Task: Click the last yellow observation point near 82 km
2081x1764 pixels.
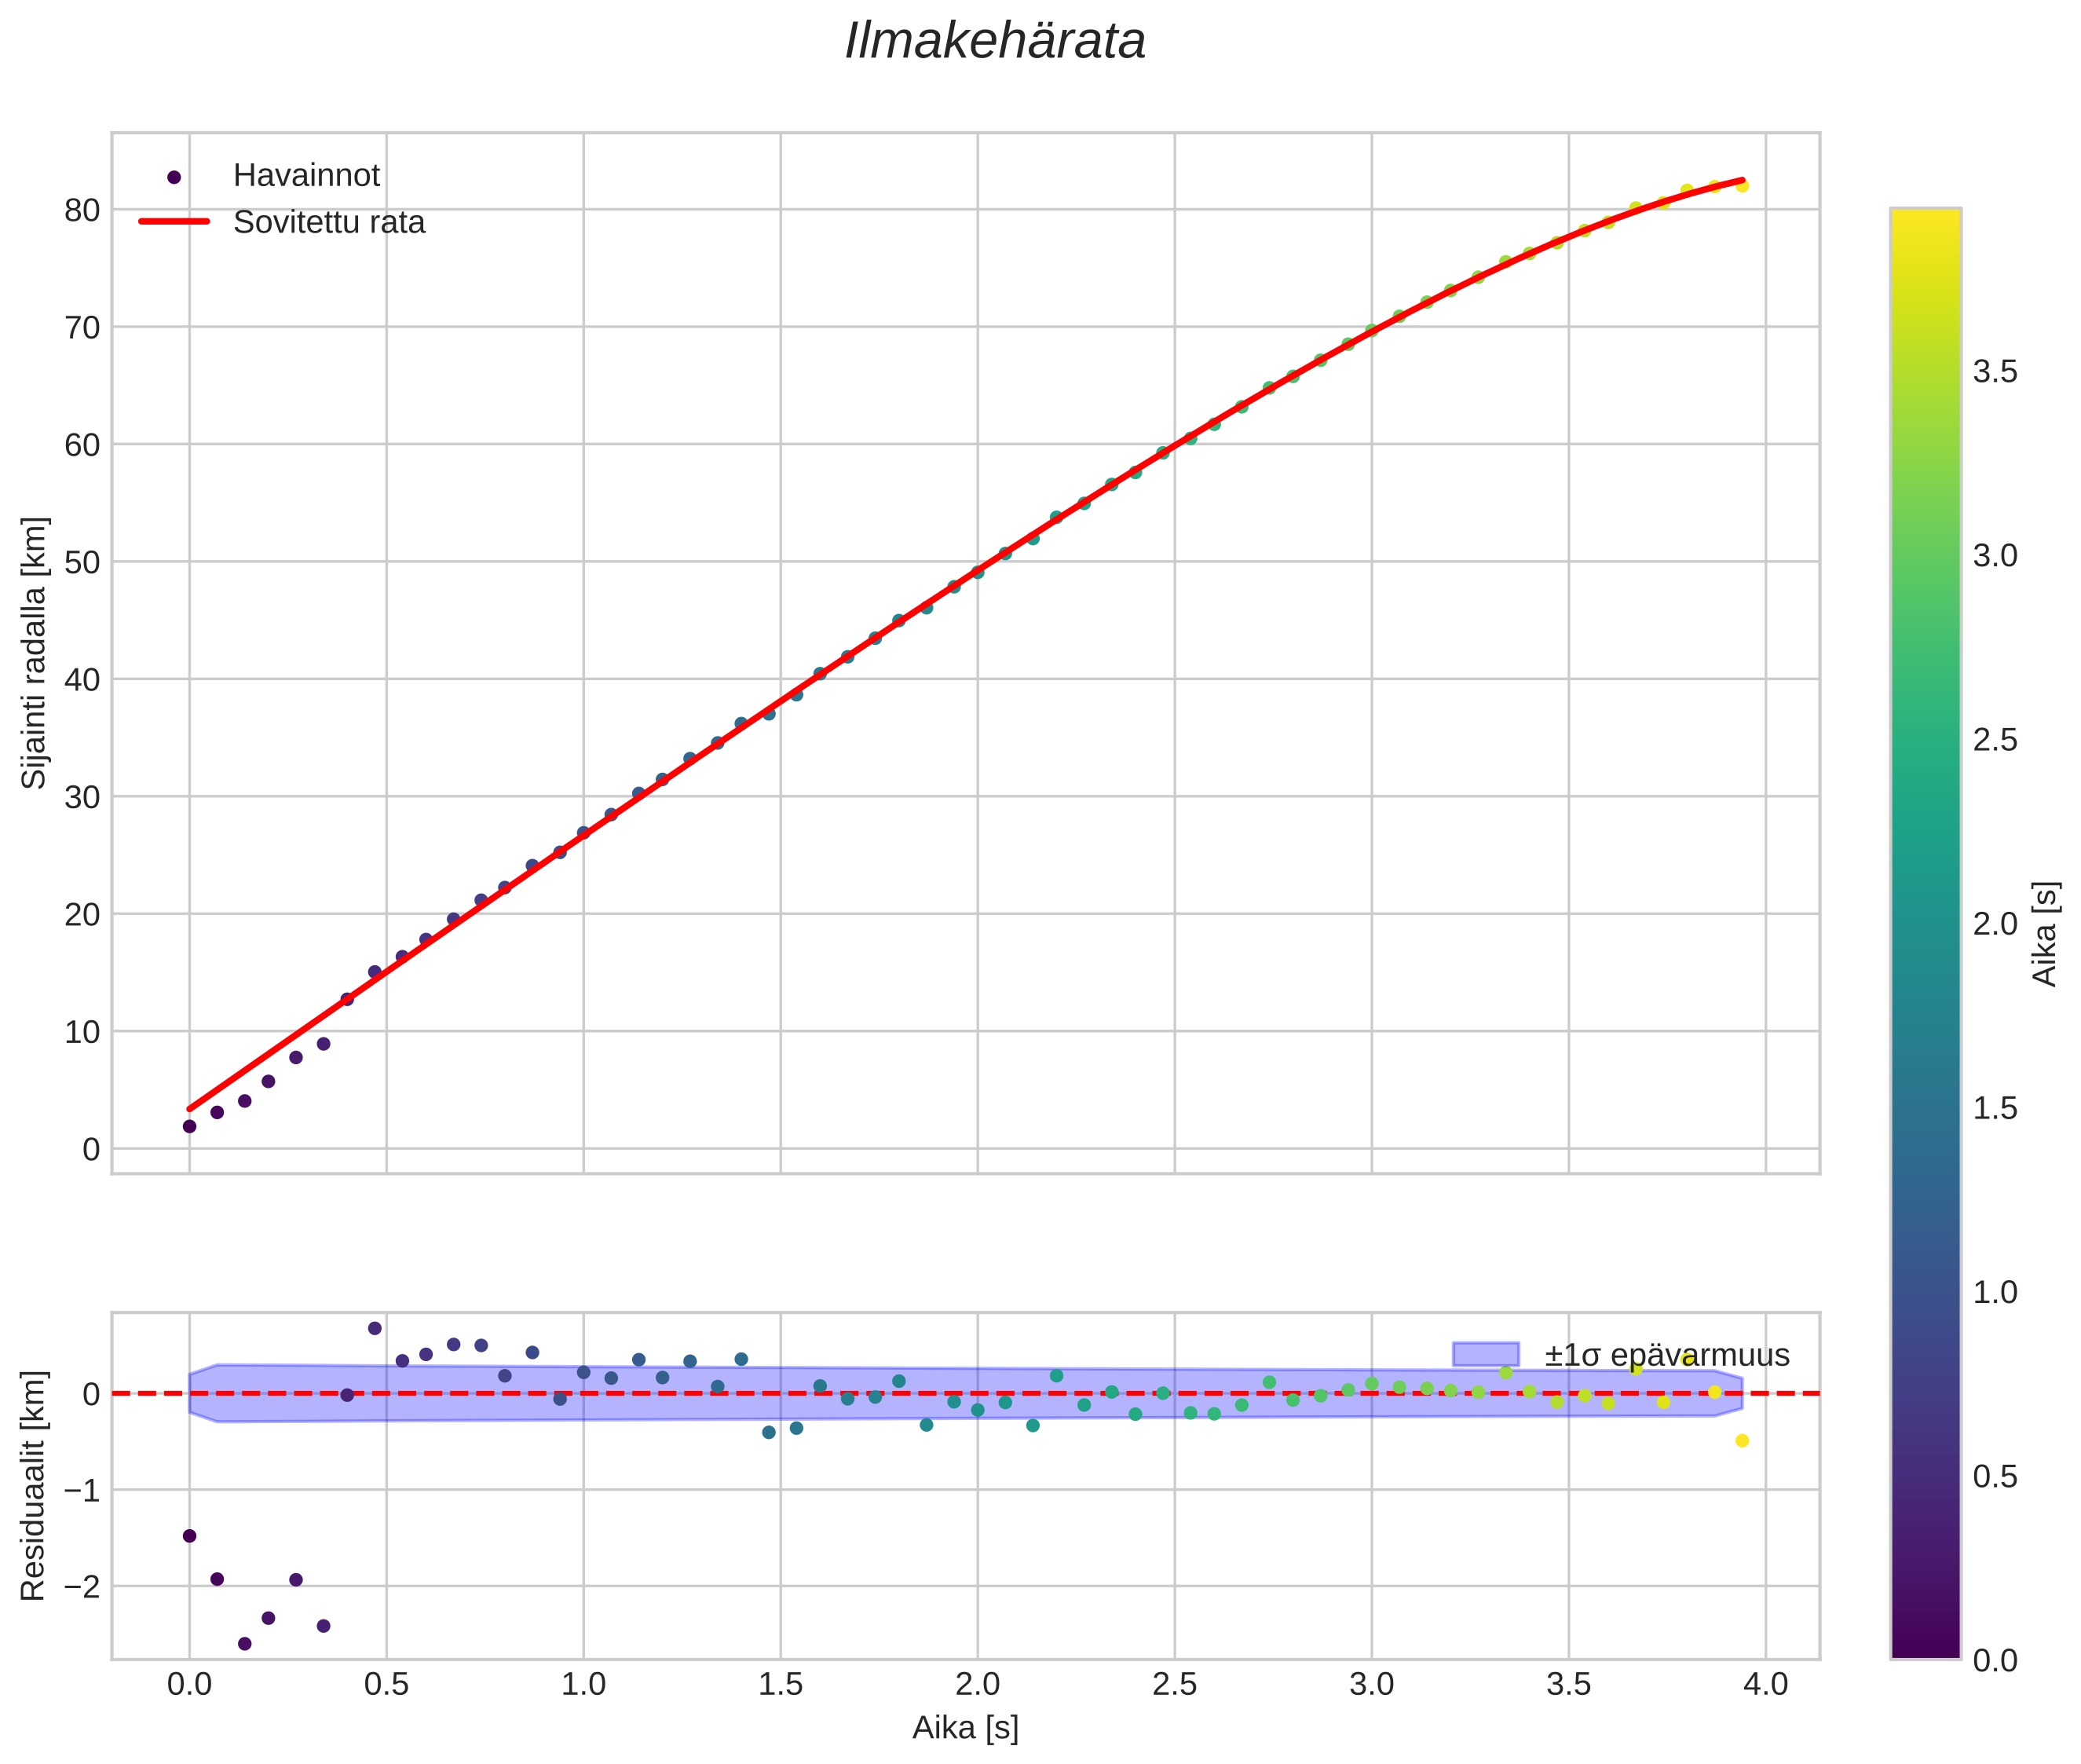Action: click(1742, 186)
